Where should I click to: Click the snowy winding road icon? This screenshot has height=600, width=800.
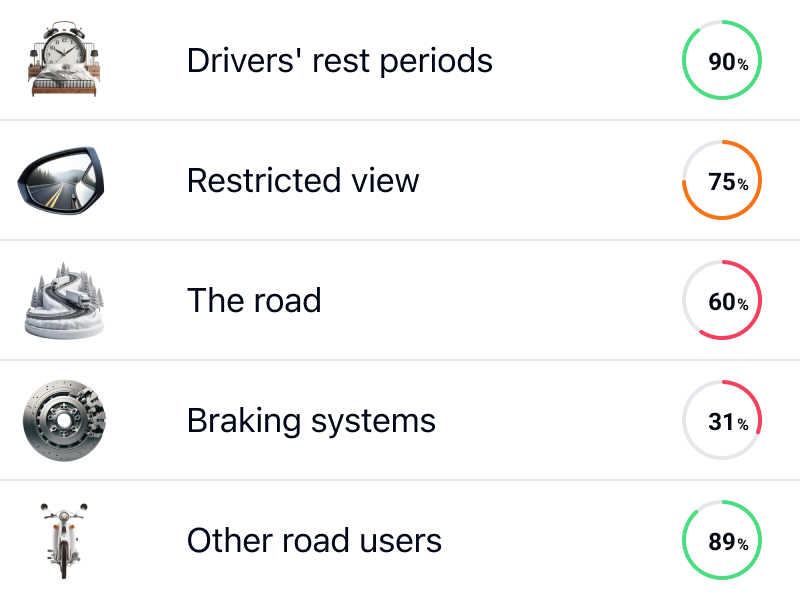pyautogui.click(x=64, y=300)
